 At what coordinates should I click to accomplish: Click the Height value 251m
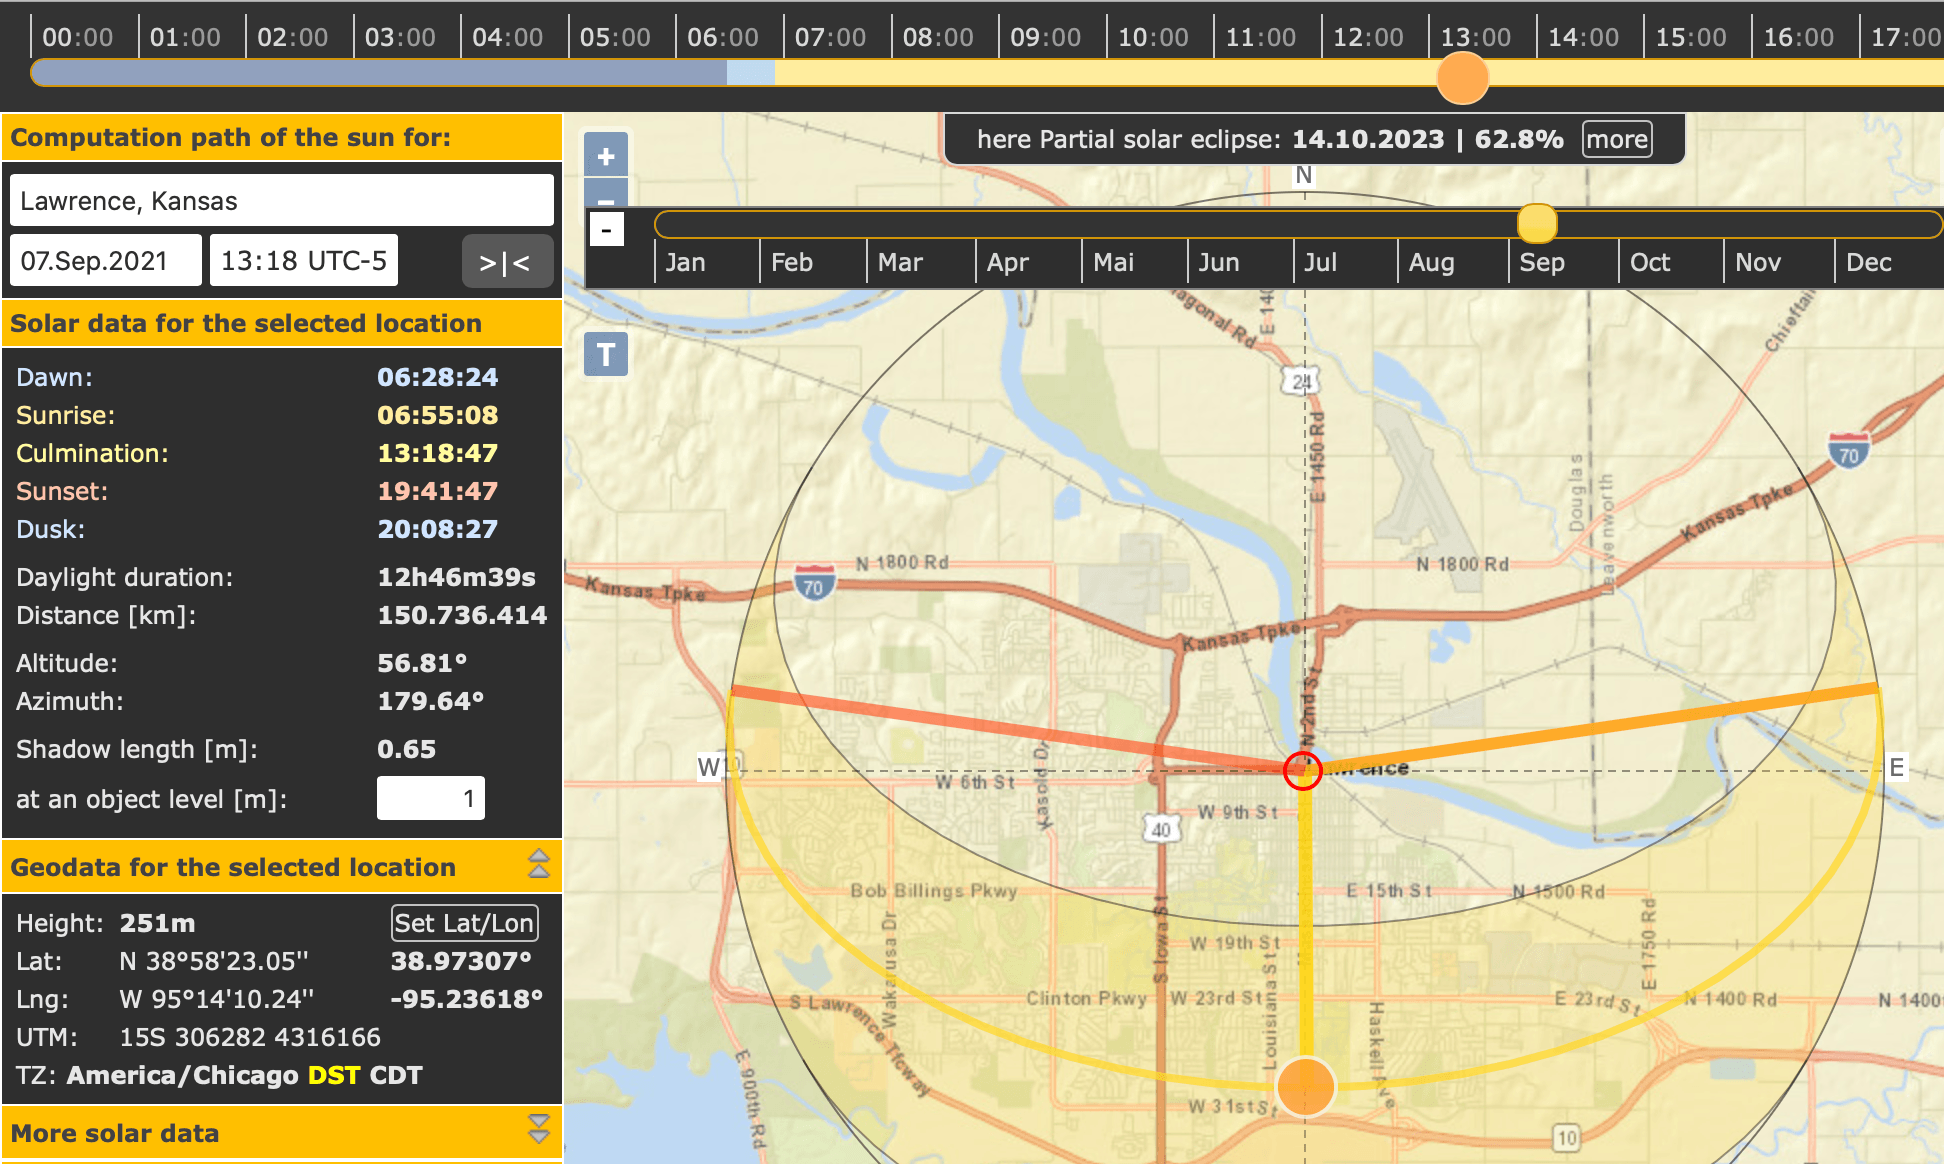[x=157, y=923]
